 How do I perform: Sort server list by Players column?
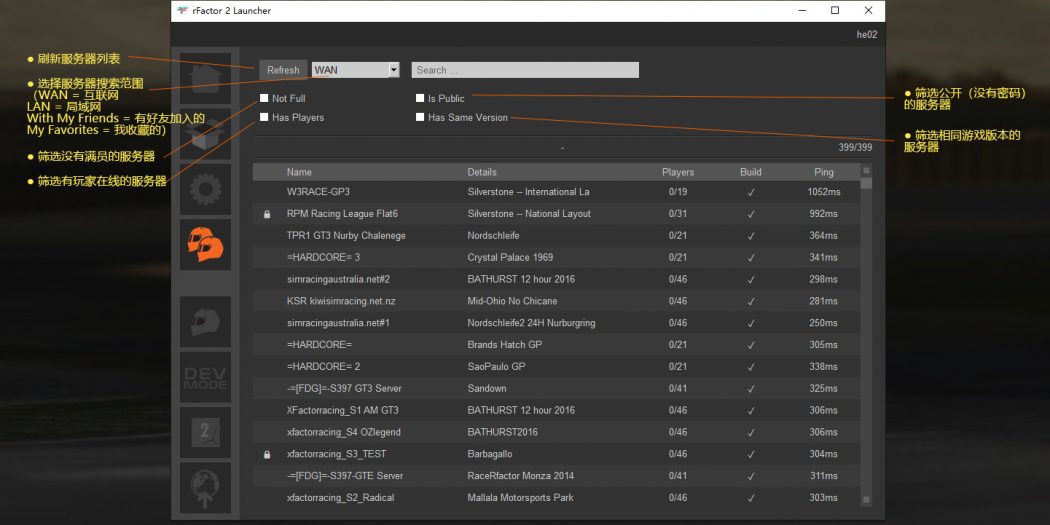click(678, 172)
